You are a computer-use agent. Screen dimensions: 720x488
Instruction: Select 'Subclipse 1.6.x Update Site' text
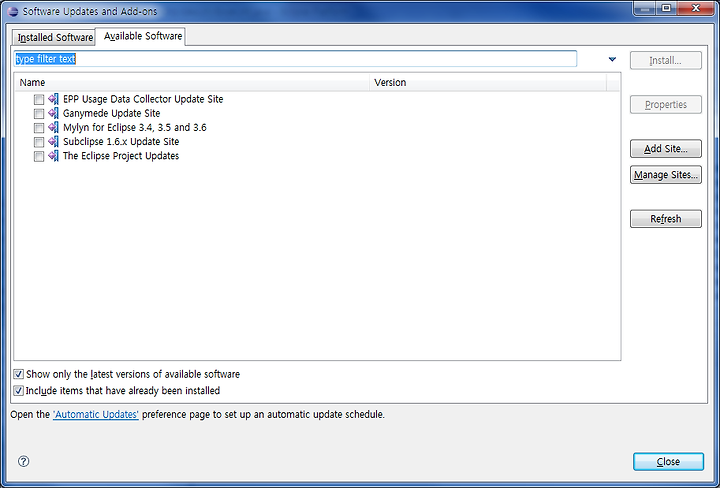(x=121, y=142)
